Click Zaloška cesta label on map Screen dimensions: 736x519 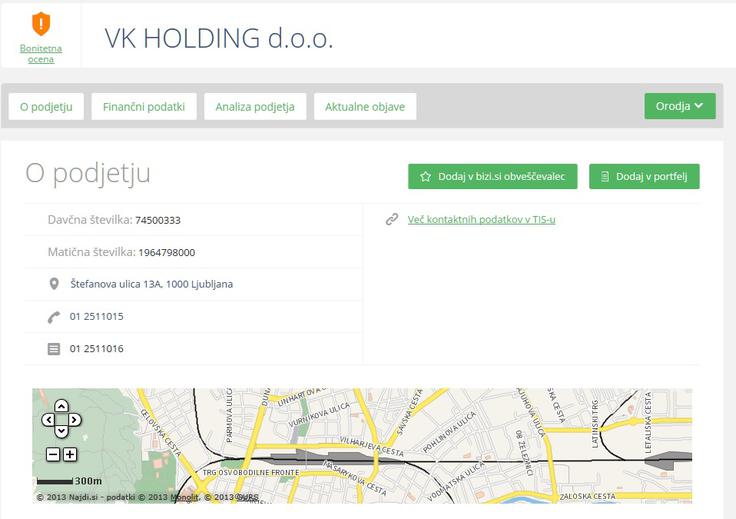tap(587, 496)
